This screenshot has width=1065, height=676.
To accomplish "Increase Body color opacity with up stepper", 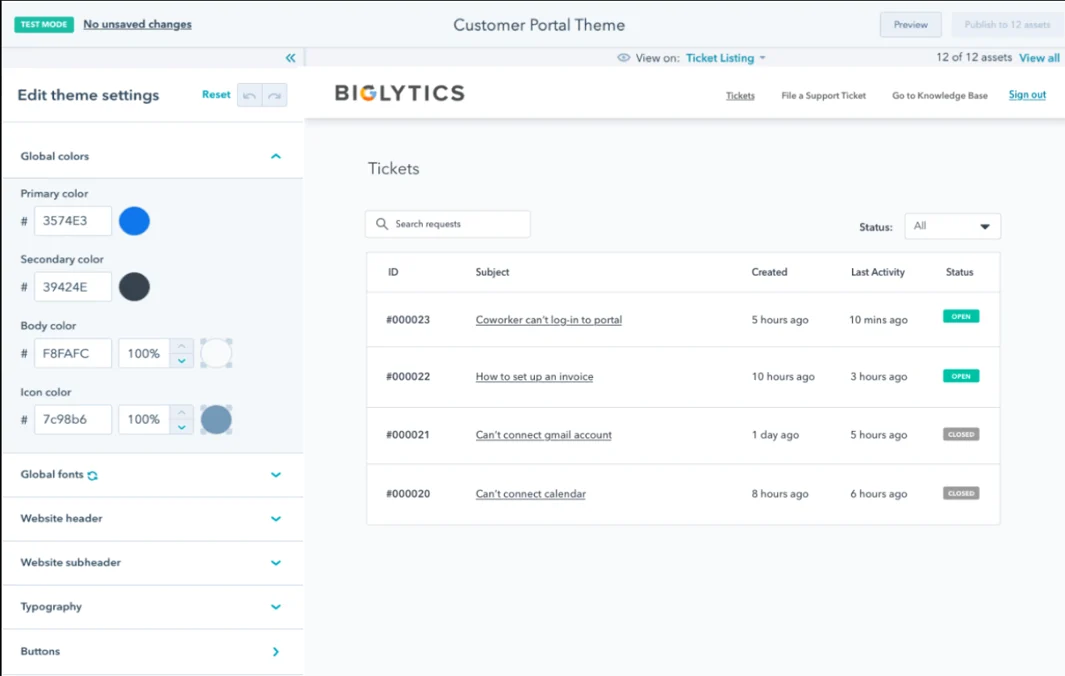I will point(180,347).
